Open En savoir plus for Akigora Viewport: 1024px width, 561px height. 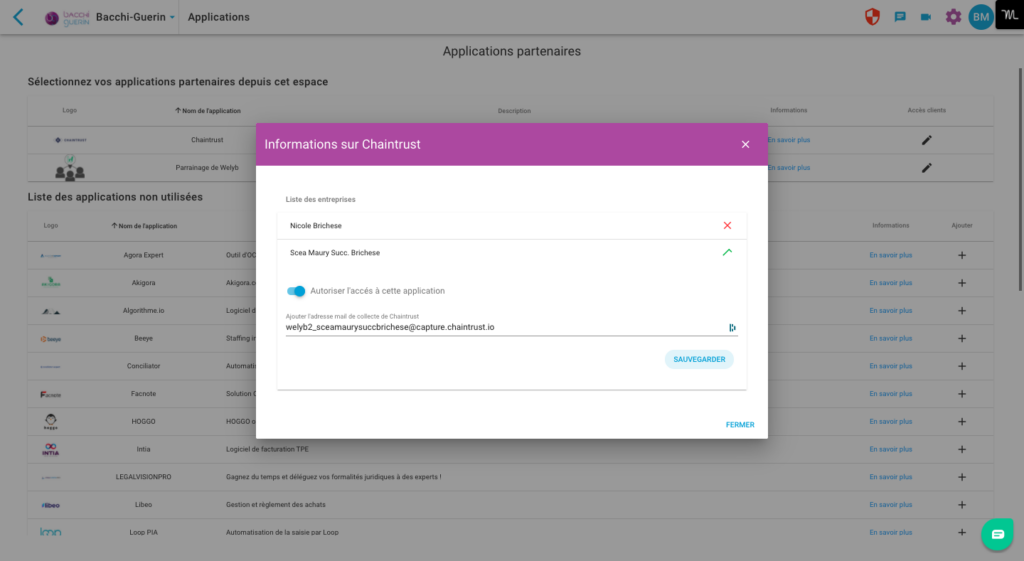pyautogui.click(x=890, y=283)
